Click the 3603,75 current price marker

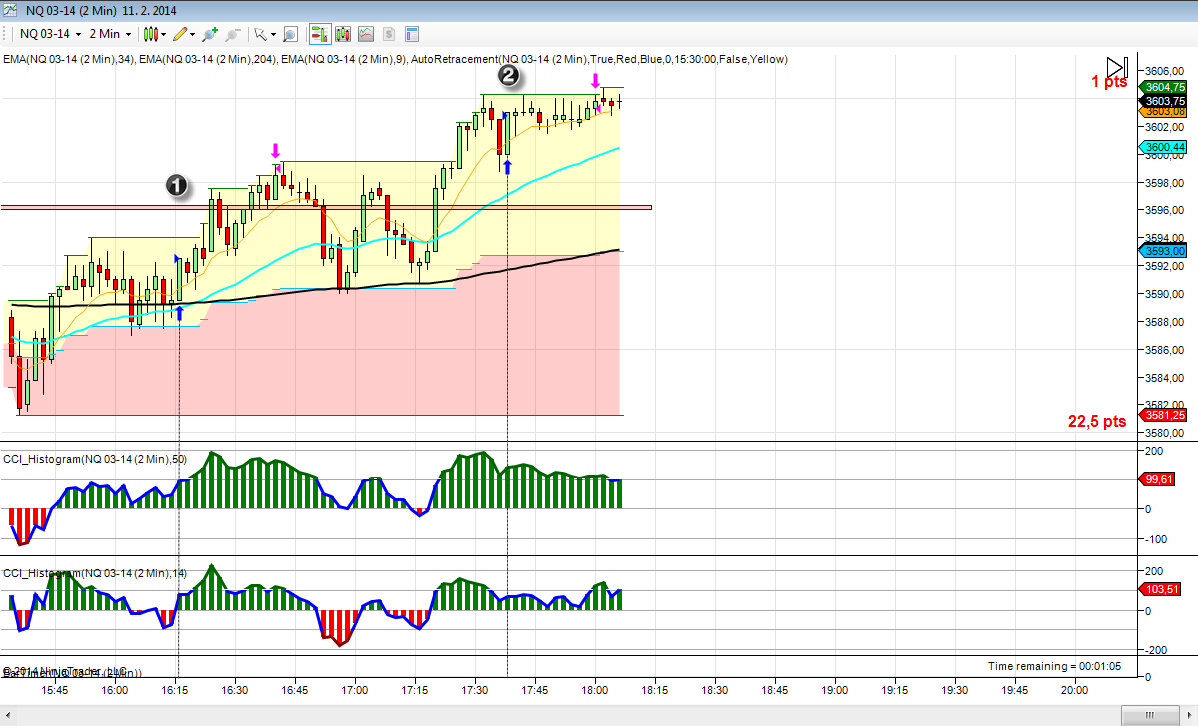[x=1164, y=101]
